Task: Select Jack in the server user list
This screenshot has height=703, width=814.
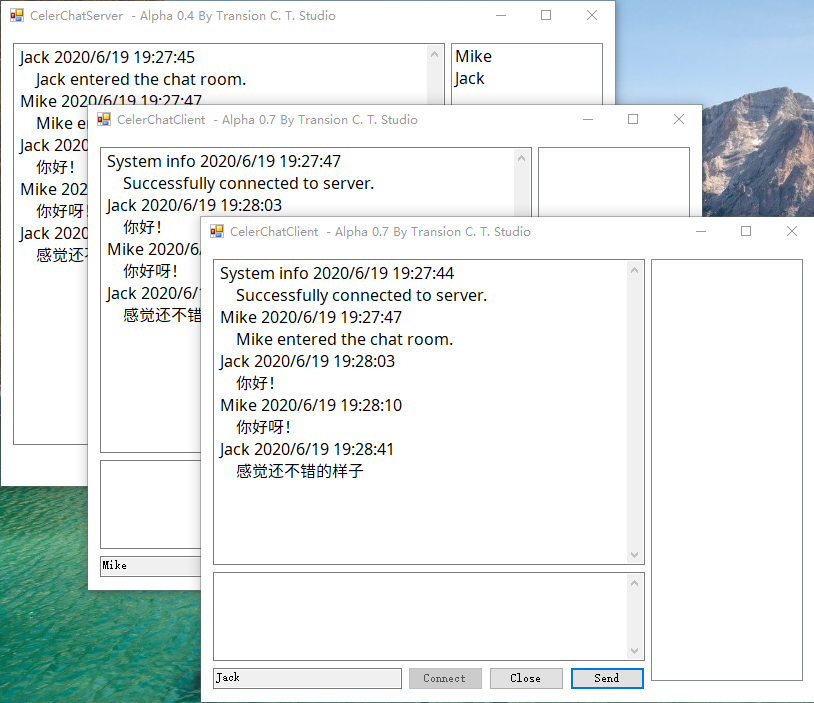Action: click(x=470, y=78)
